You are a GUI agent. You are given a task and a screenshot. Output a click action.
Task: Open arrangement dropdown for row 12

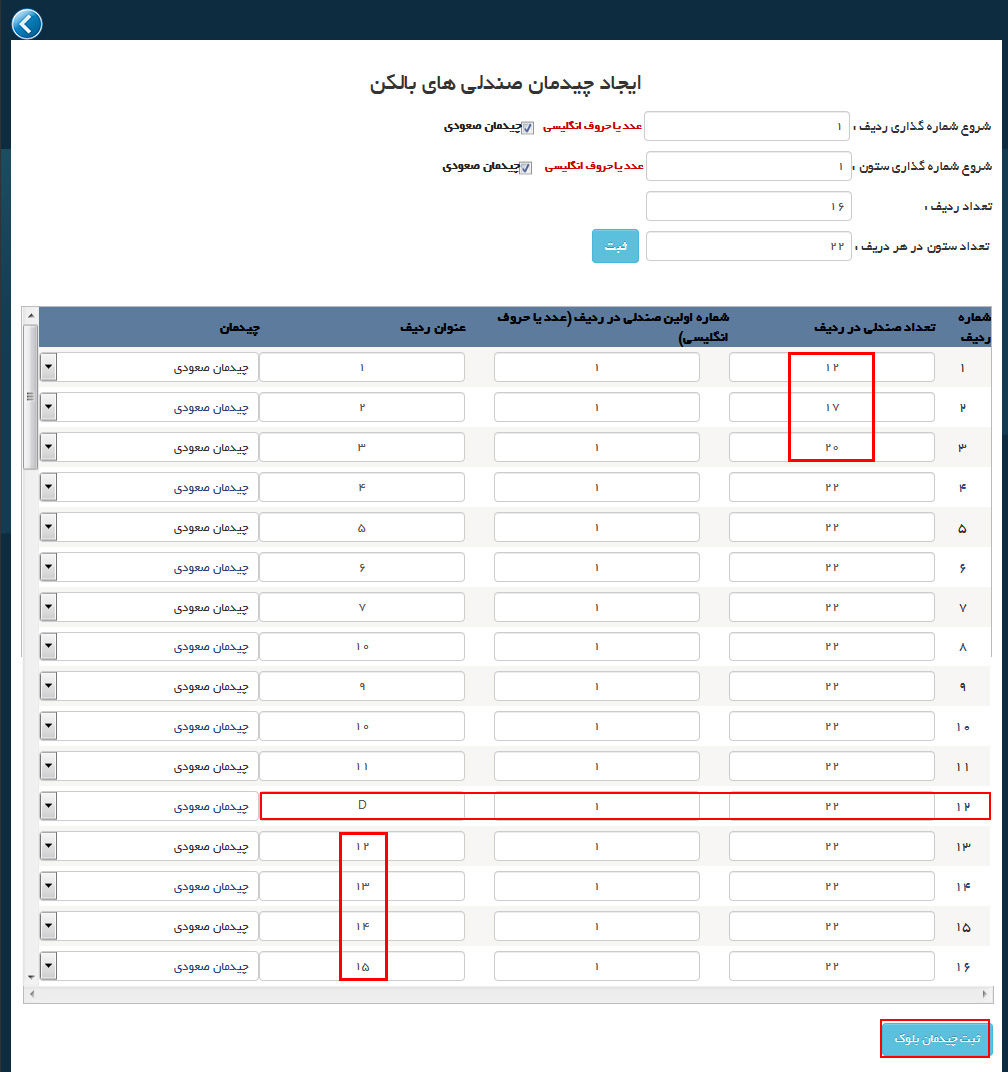48,806
